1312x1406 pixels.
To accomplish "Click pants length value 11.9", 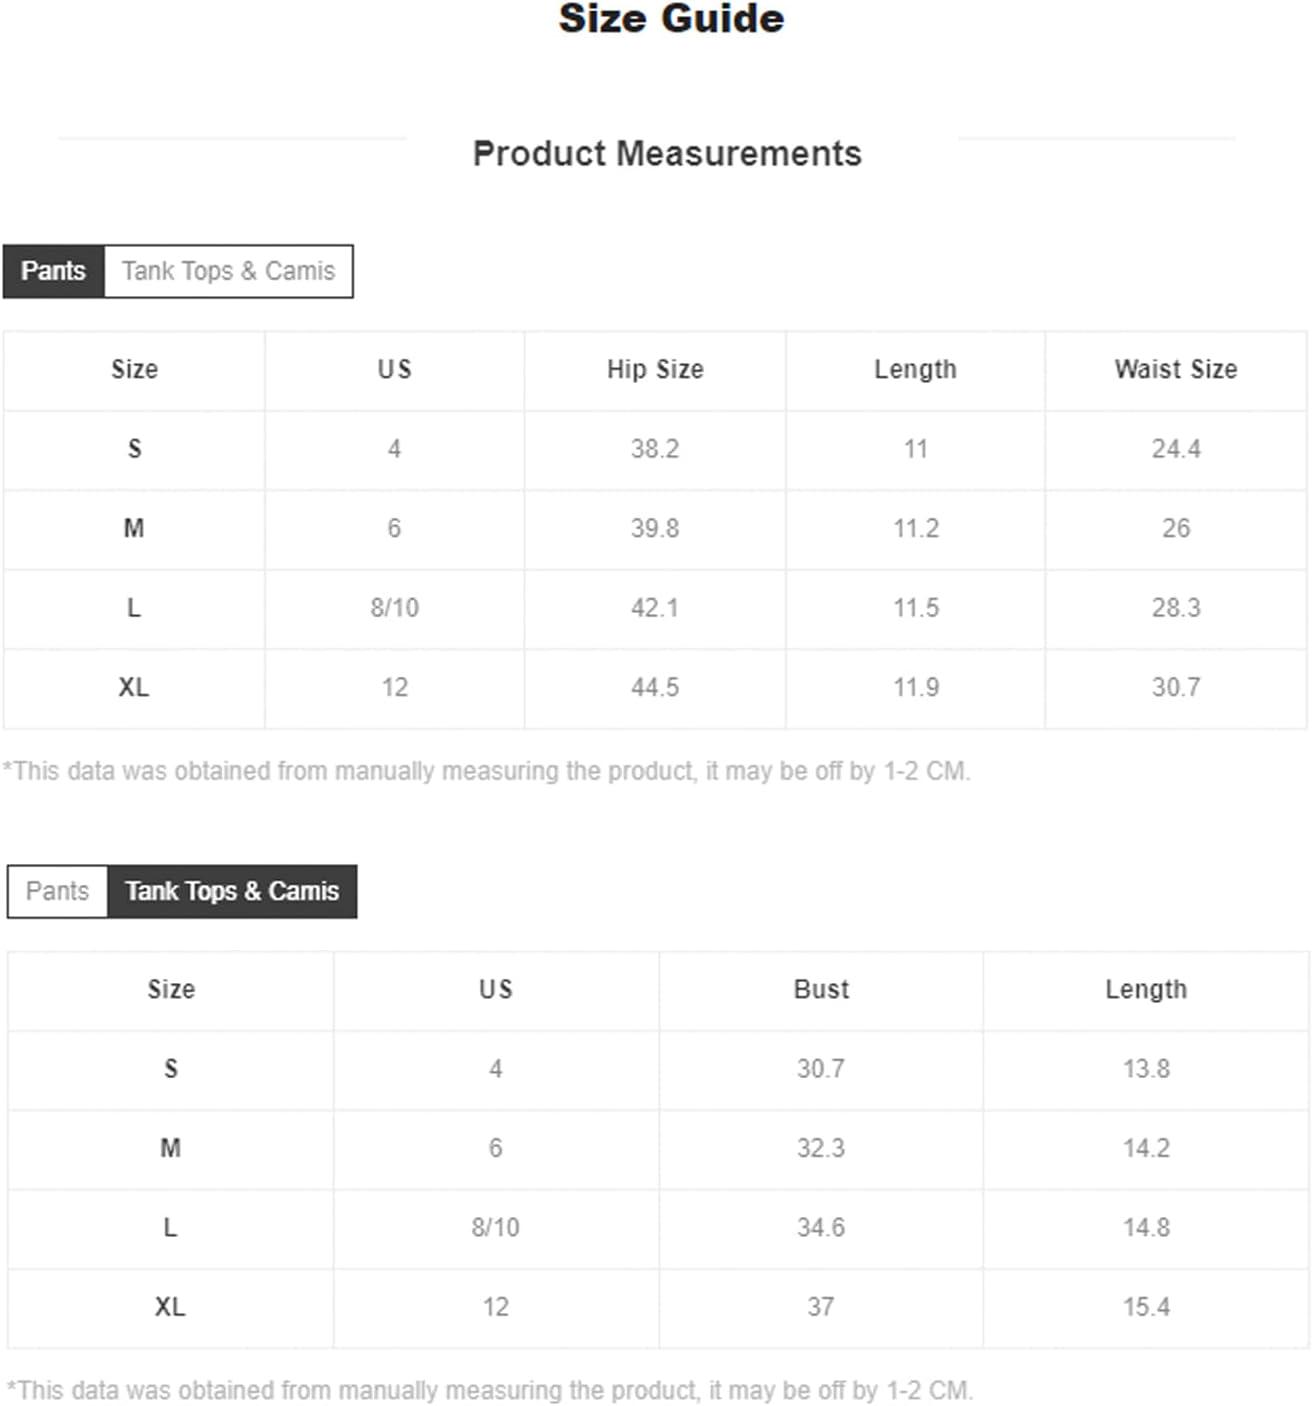I will coord(916,688).
